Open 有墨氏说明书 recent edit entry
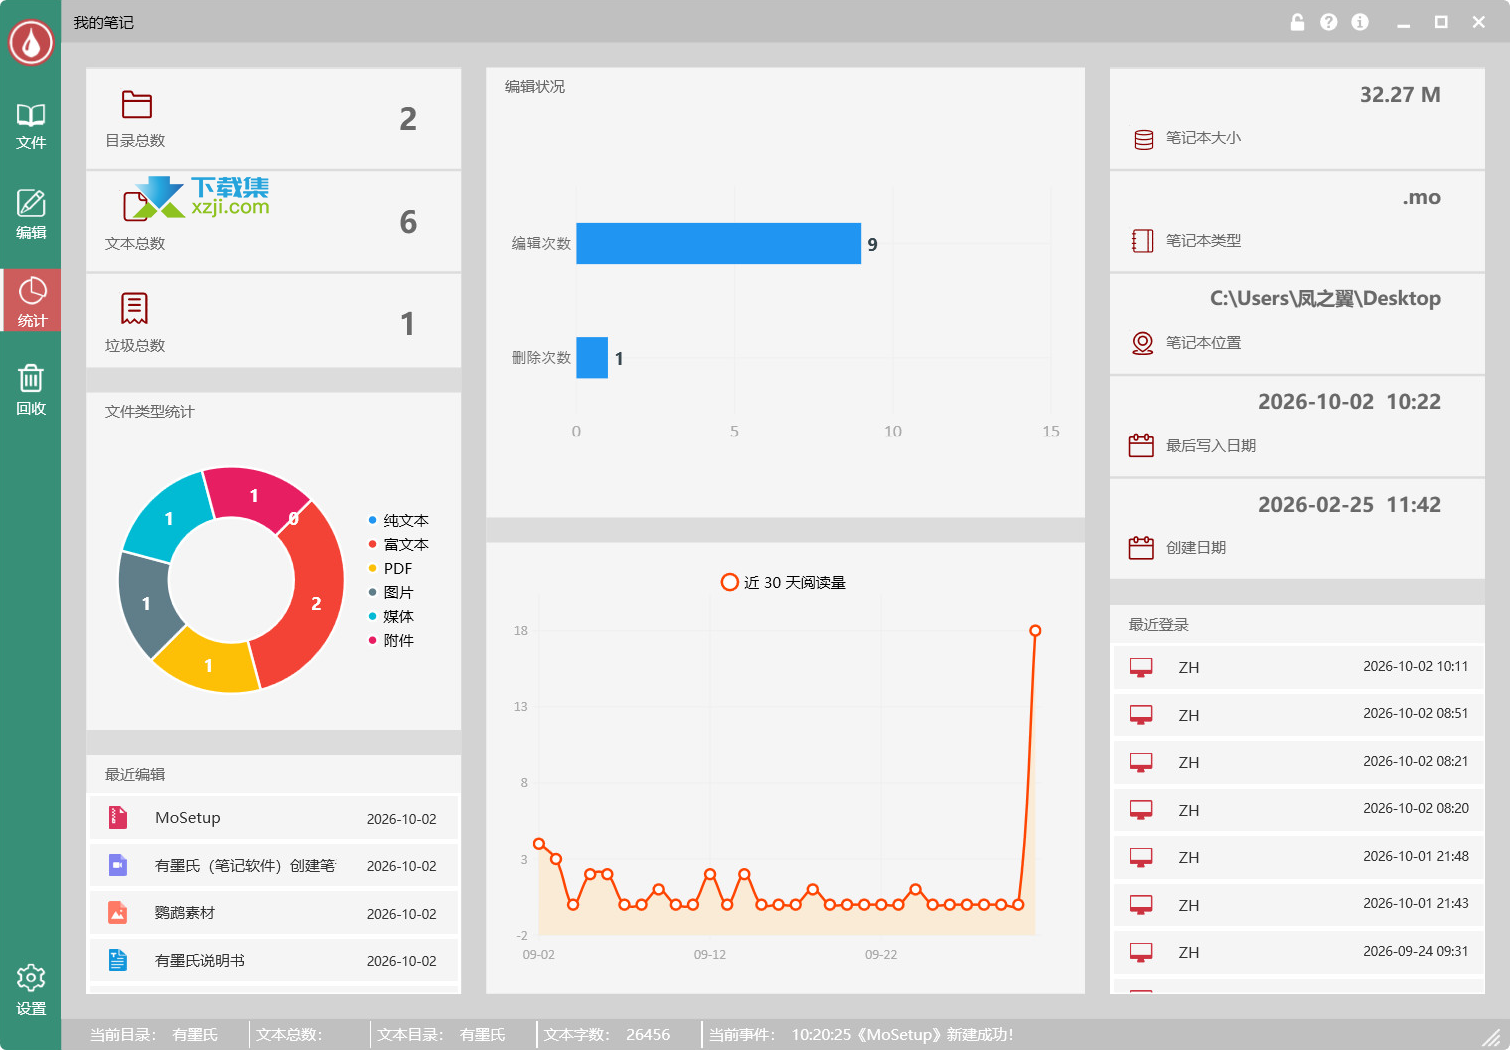This screenshot has width=1510, height=1050. tap(274, 961)
